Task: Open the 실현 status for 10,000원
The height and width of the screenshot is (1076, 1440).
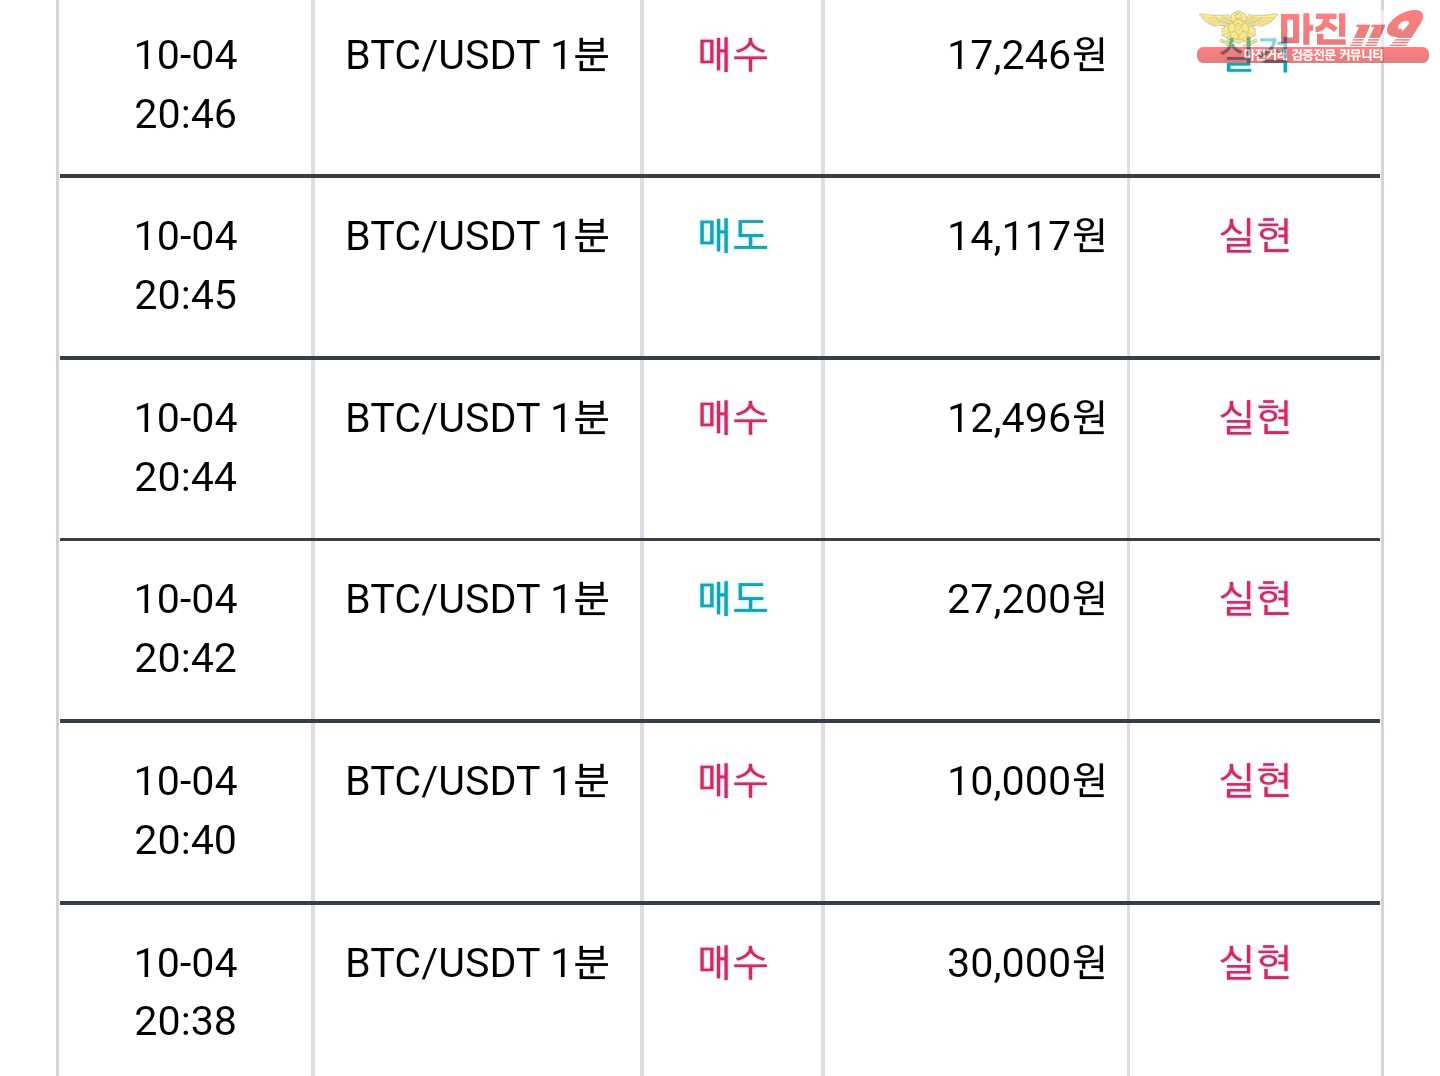Action: [x=1255, y=781]
